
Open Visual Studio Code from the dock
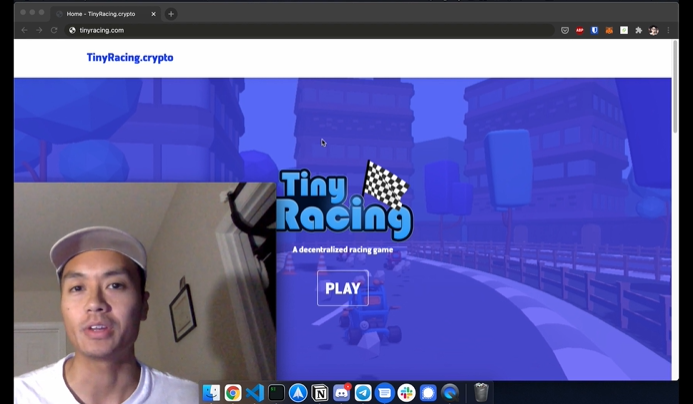pos(255,393)
